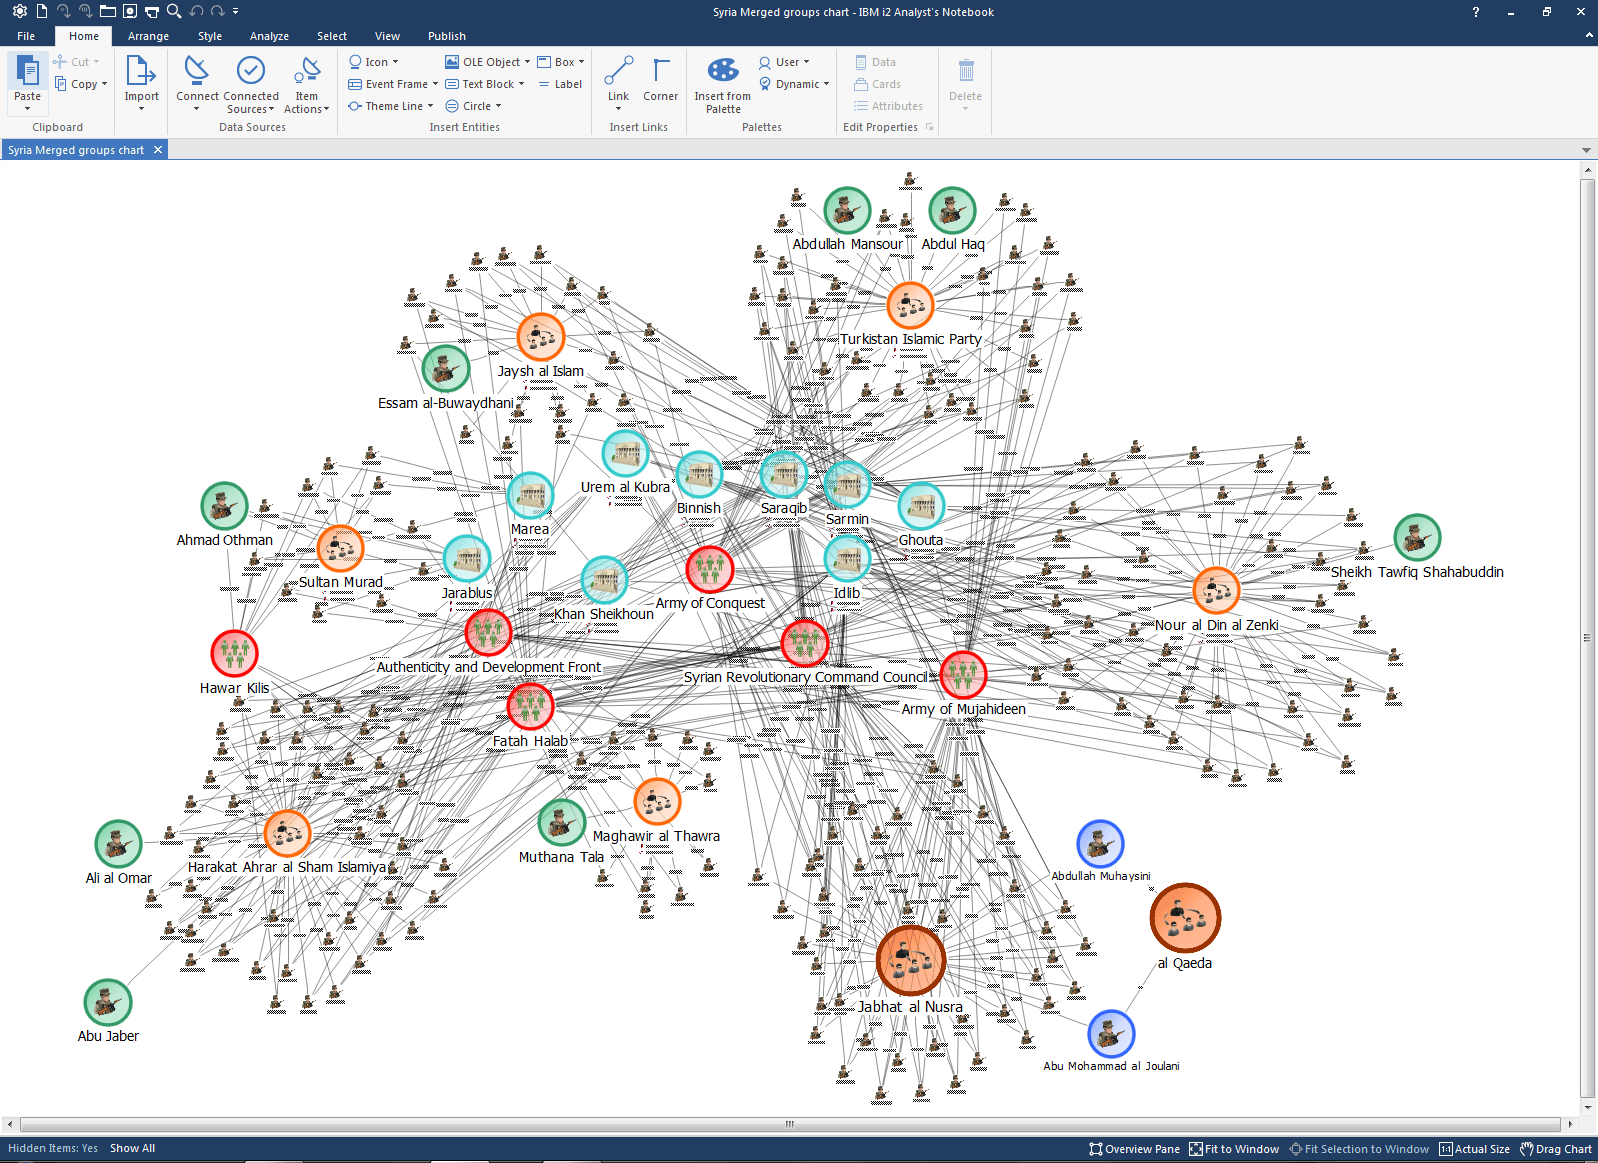
Task: Collapse the ribbon with the chevron
Action: 1588,35
